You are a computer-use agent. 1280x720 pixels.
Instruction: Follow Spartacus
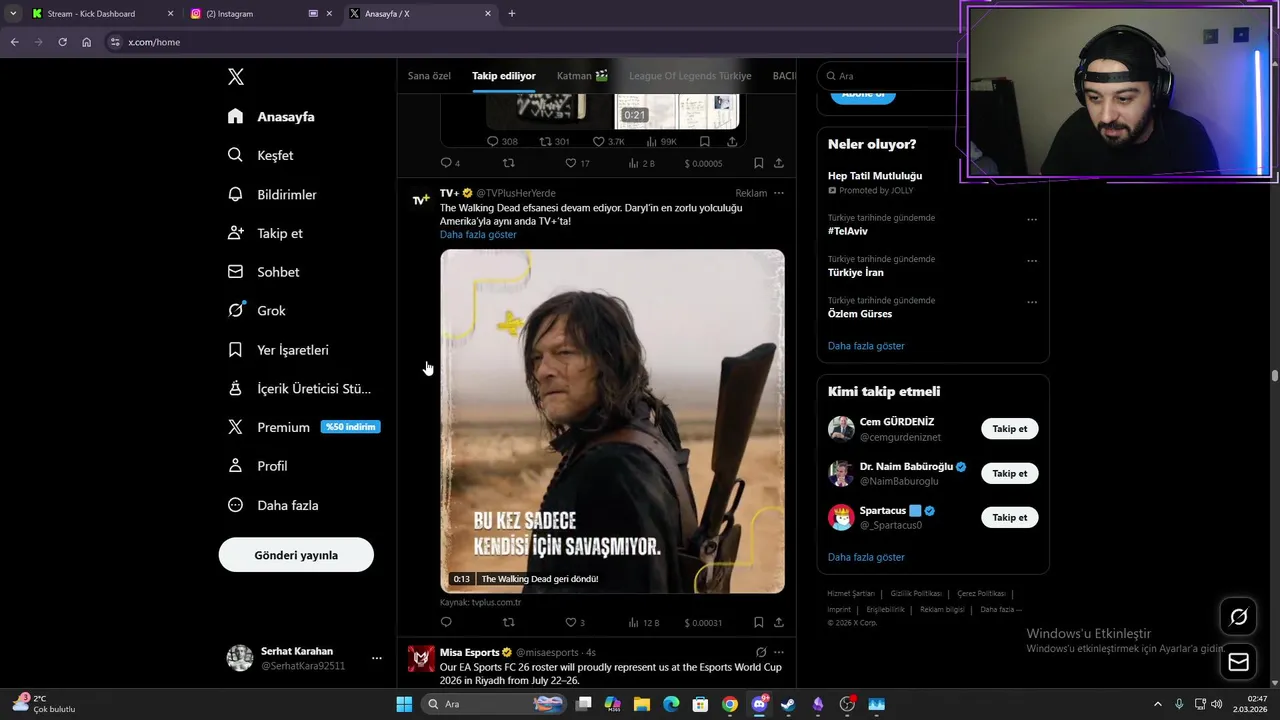[1009, 517]
